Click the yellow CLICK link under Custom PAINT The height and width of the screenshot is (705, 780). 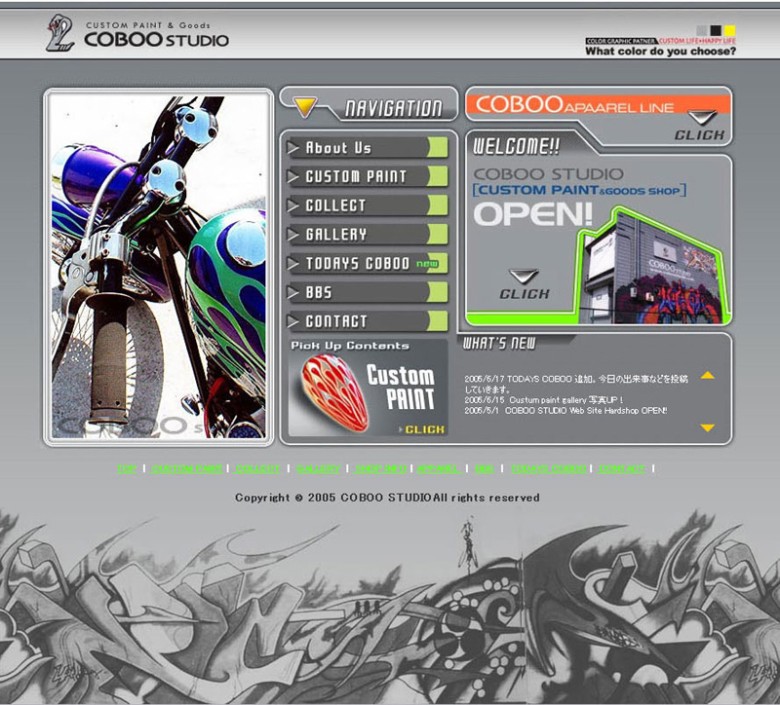tap(421, 429)
